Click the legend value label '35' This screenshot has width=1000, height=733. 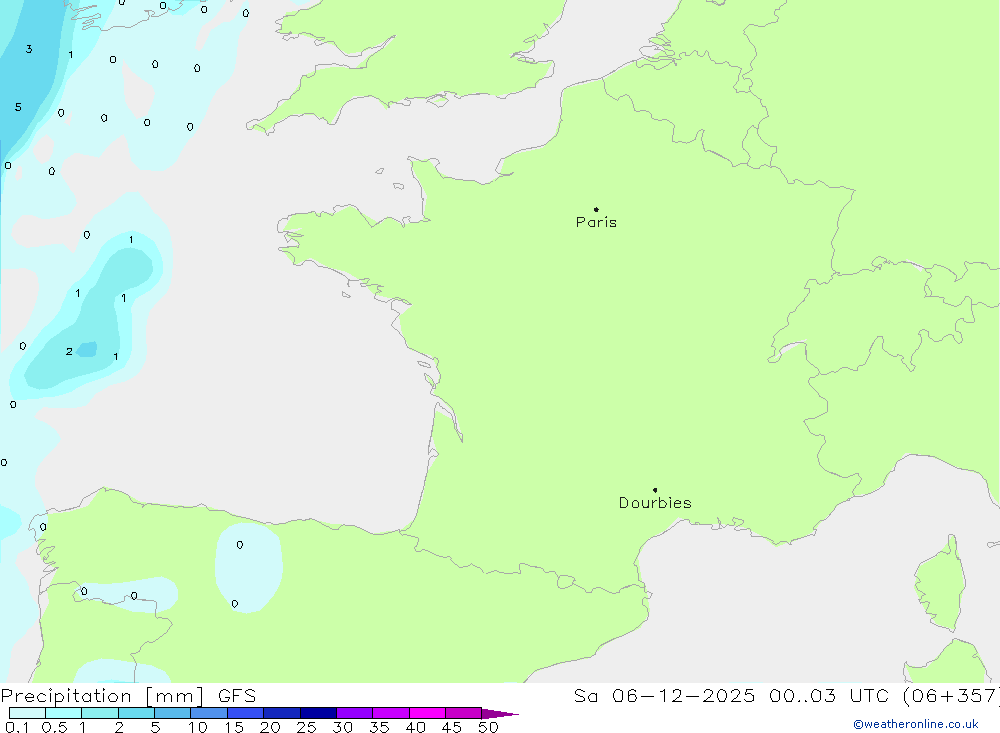coord(379,727)
